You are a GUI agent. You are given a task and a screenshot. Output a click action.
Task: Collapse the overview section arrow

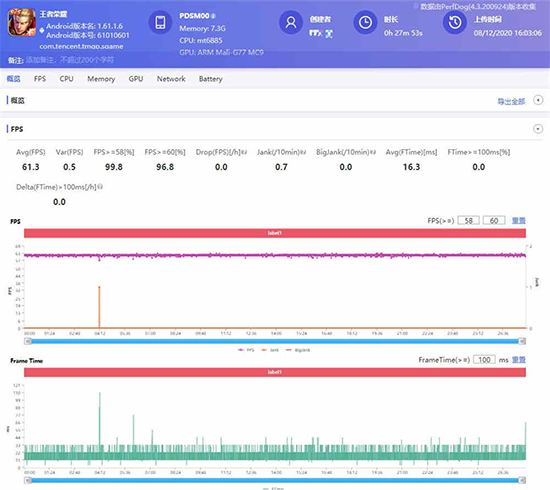(538, 100)
